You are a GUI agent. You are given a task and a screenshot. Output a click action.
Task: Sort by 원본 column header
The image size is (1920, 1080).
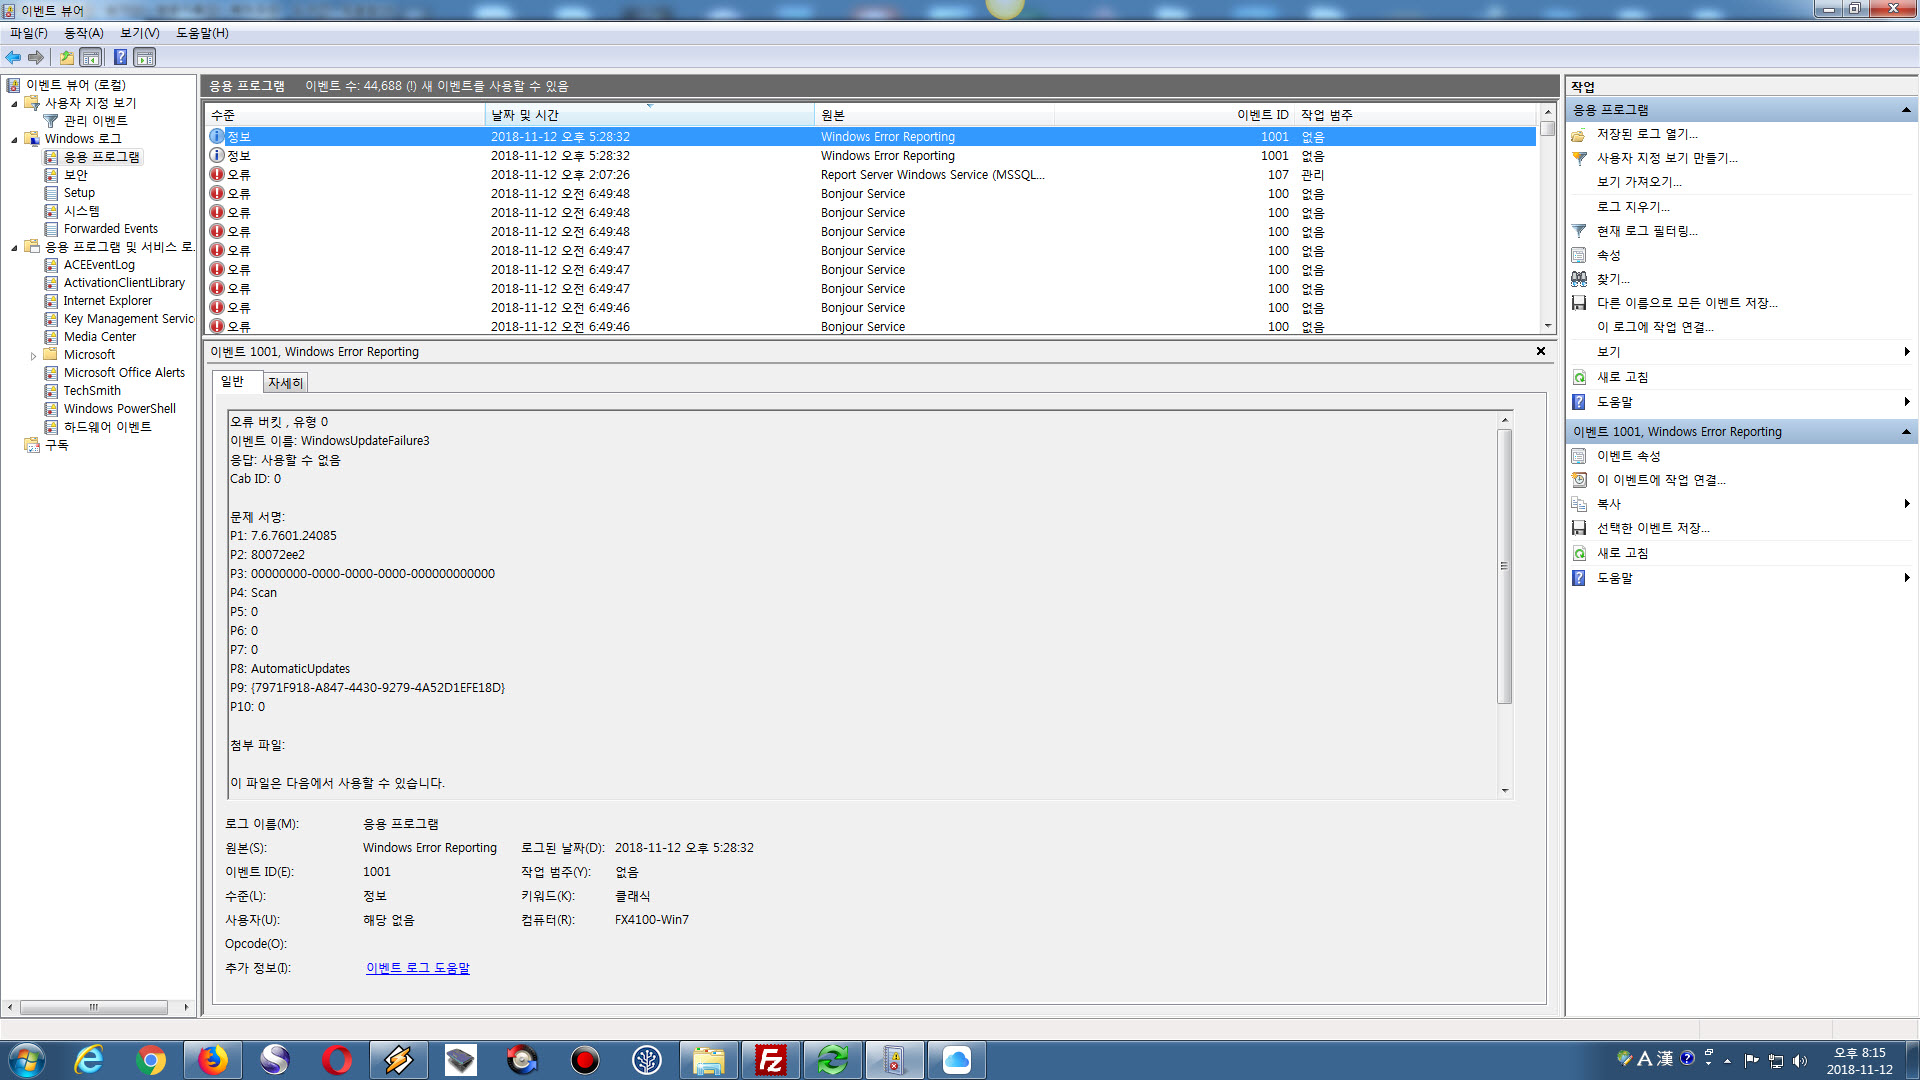[935, 115]
